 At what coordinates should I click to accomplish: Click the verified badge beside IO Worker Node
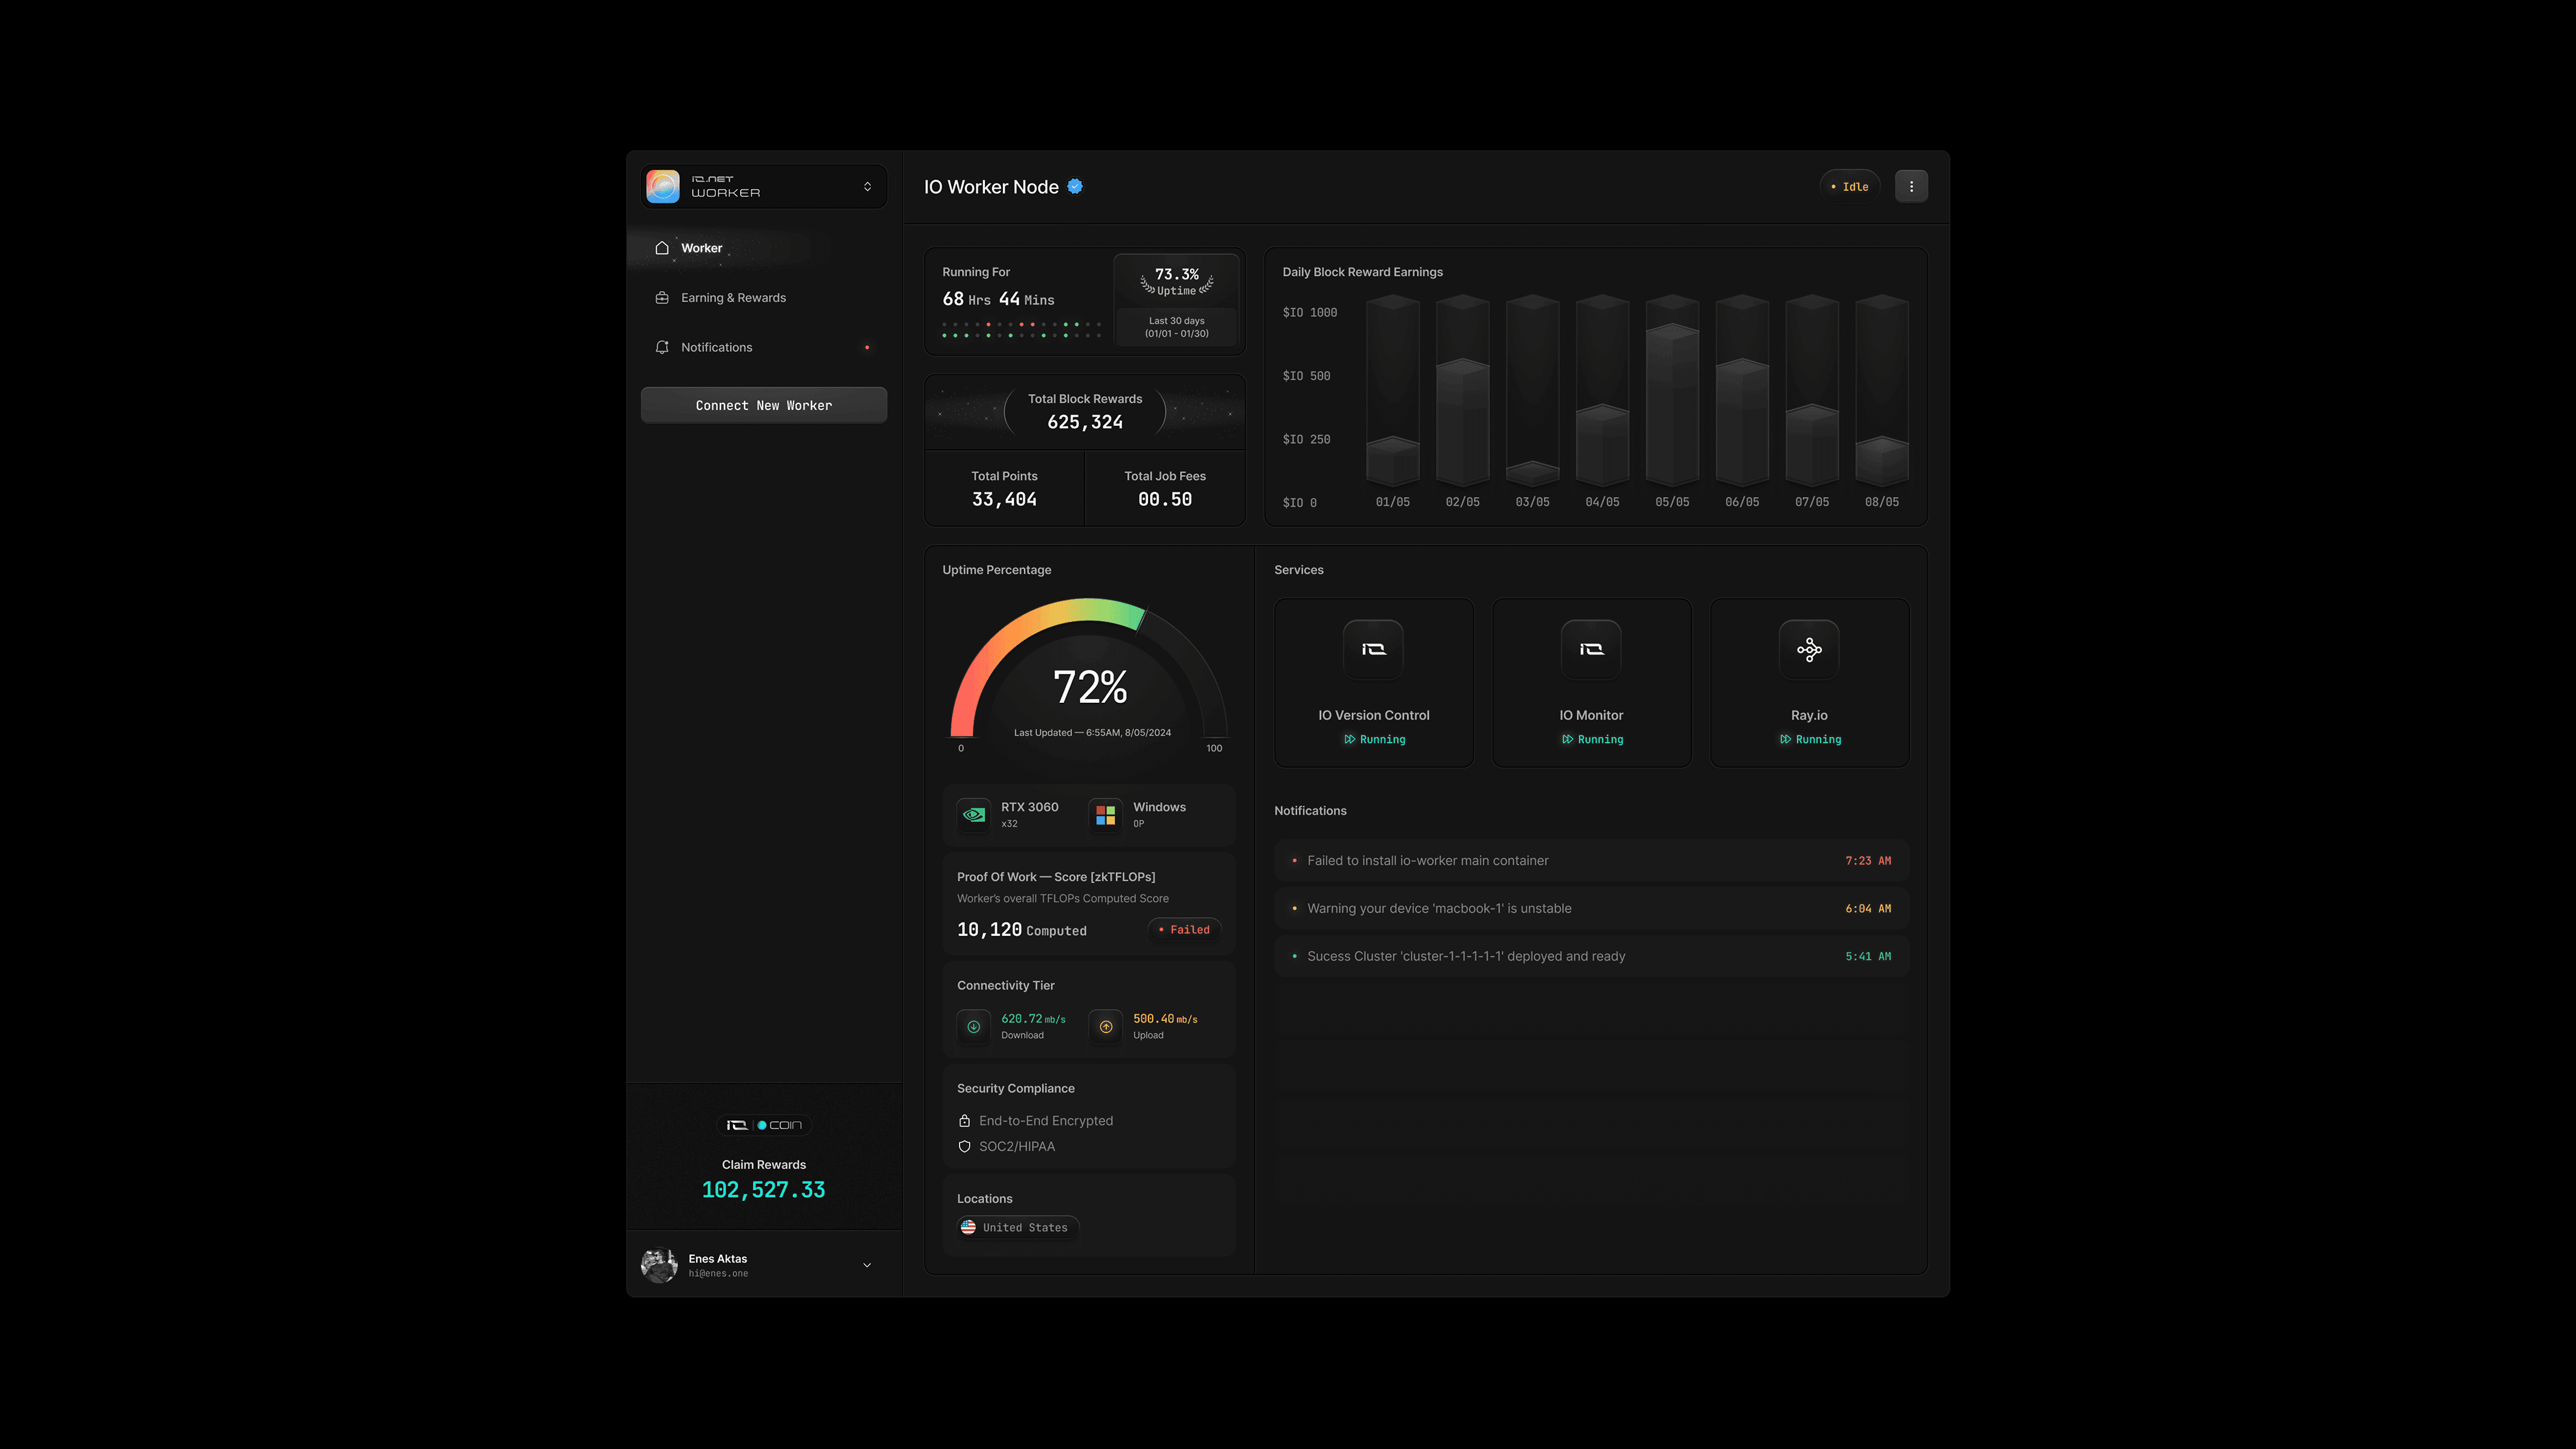point(1075,186)
